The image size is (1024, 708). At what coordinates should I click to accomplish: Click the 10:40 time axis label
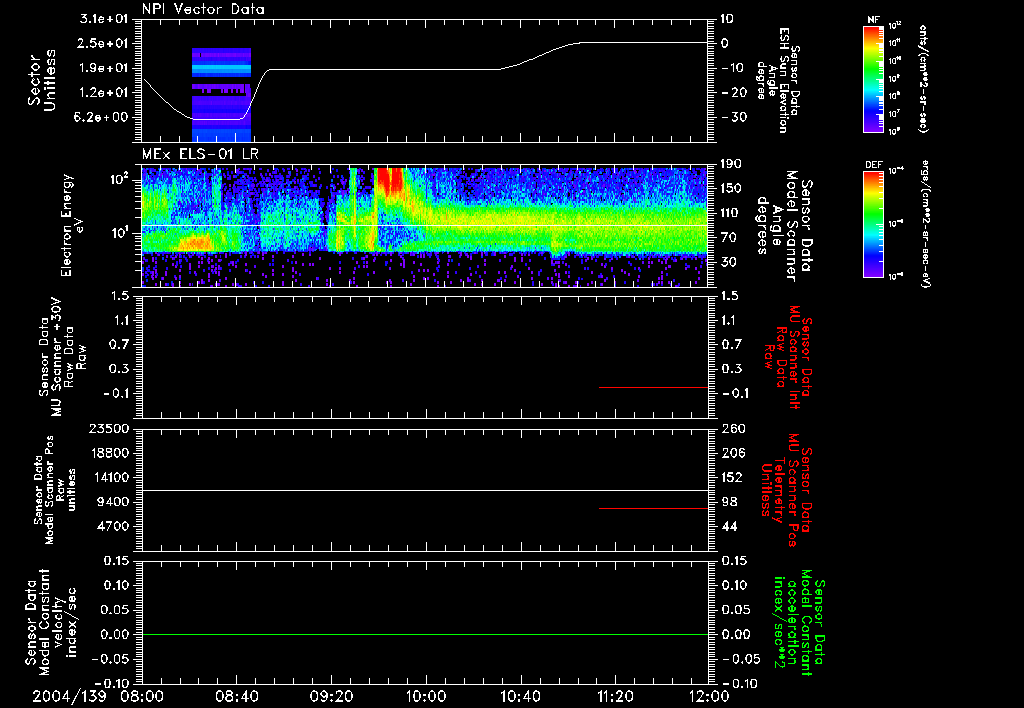pos(520,696)
